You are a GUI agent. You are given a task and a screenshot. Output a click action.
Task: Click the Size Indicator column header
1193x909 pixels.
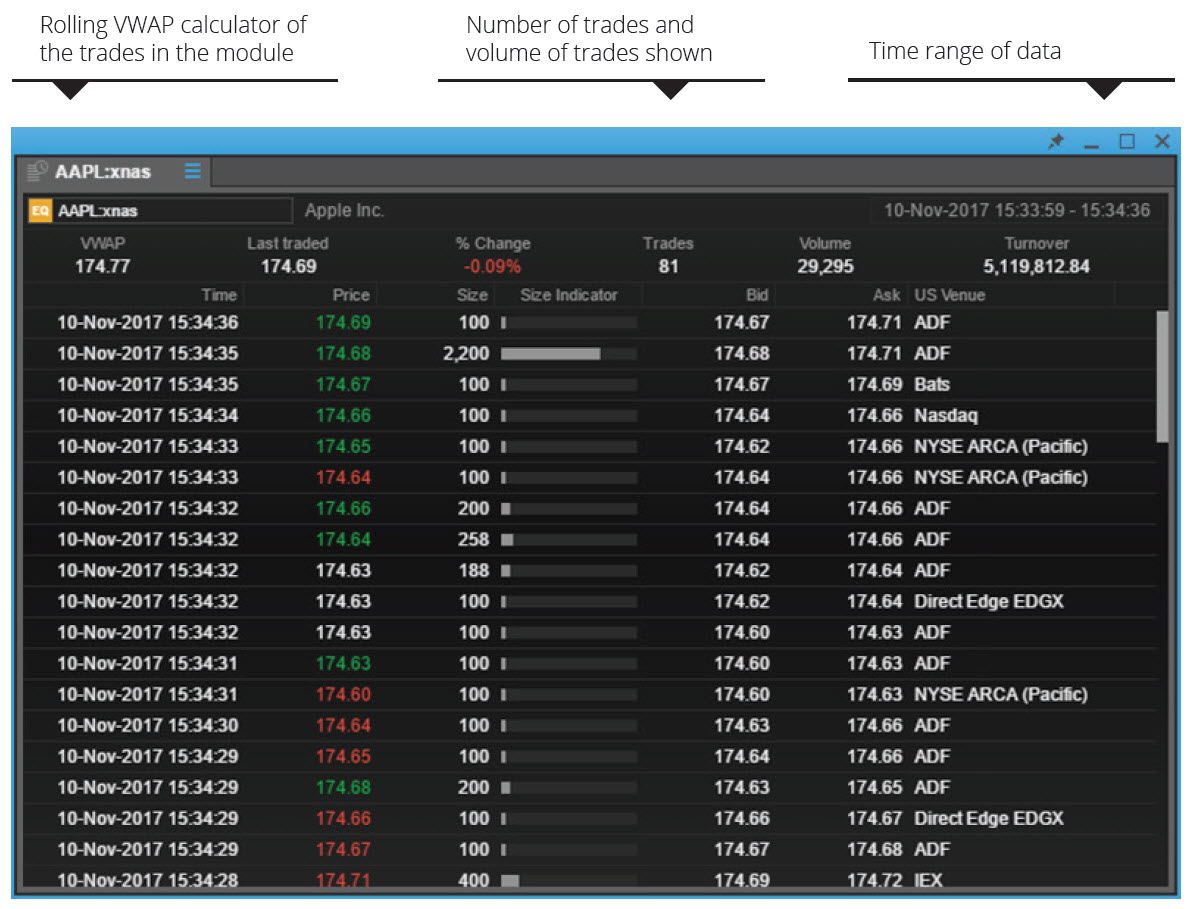pos(568,295)
